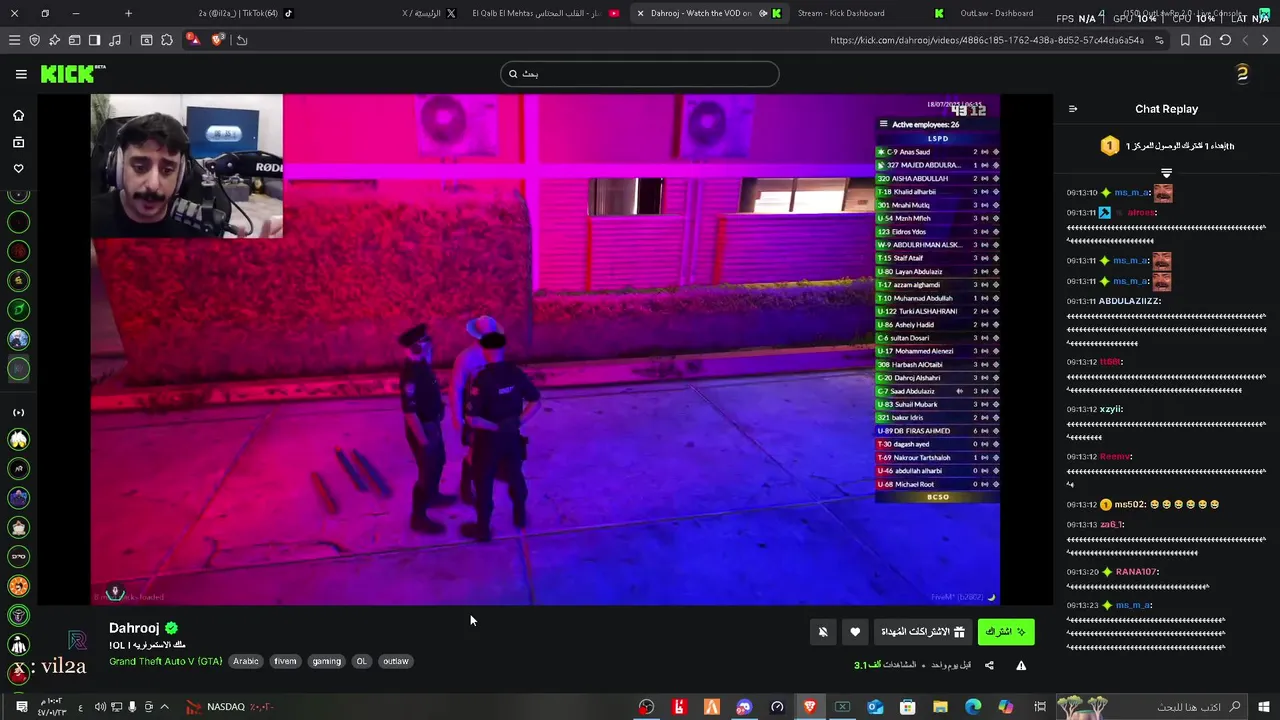Open Brave Shields icon in toolbar
The height and width of the screenshot is (720, 1280).
tap(34, 40)
